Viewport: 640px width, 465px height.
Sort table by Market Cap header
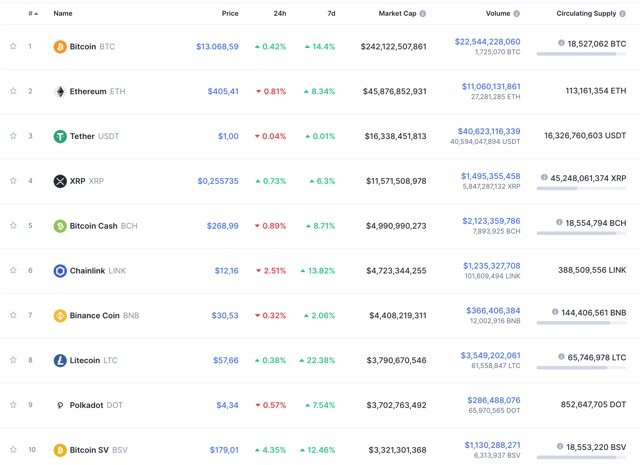(397, 13)
